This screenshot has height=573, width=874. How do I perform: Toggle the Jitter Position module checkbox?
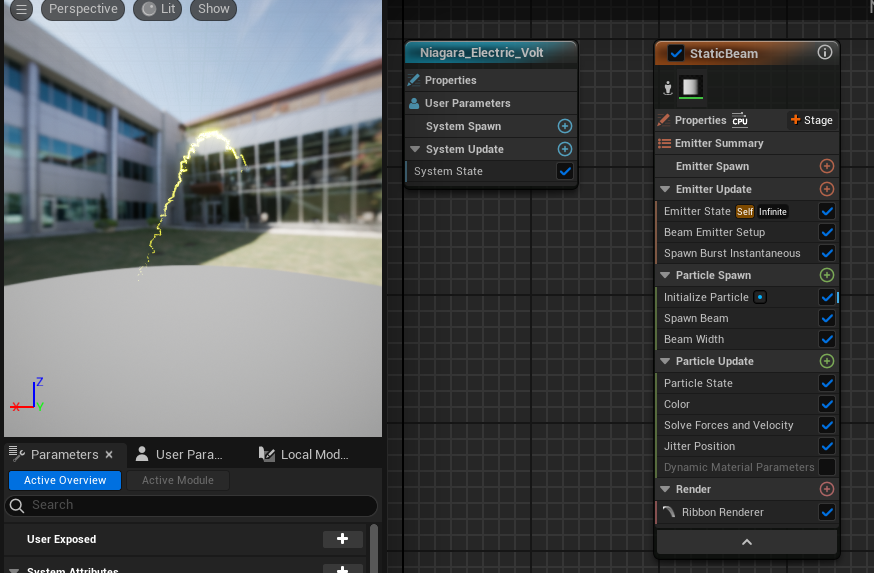coord(827,446)
